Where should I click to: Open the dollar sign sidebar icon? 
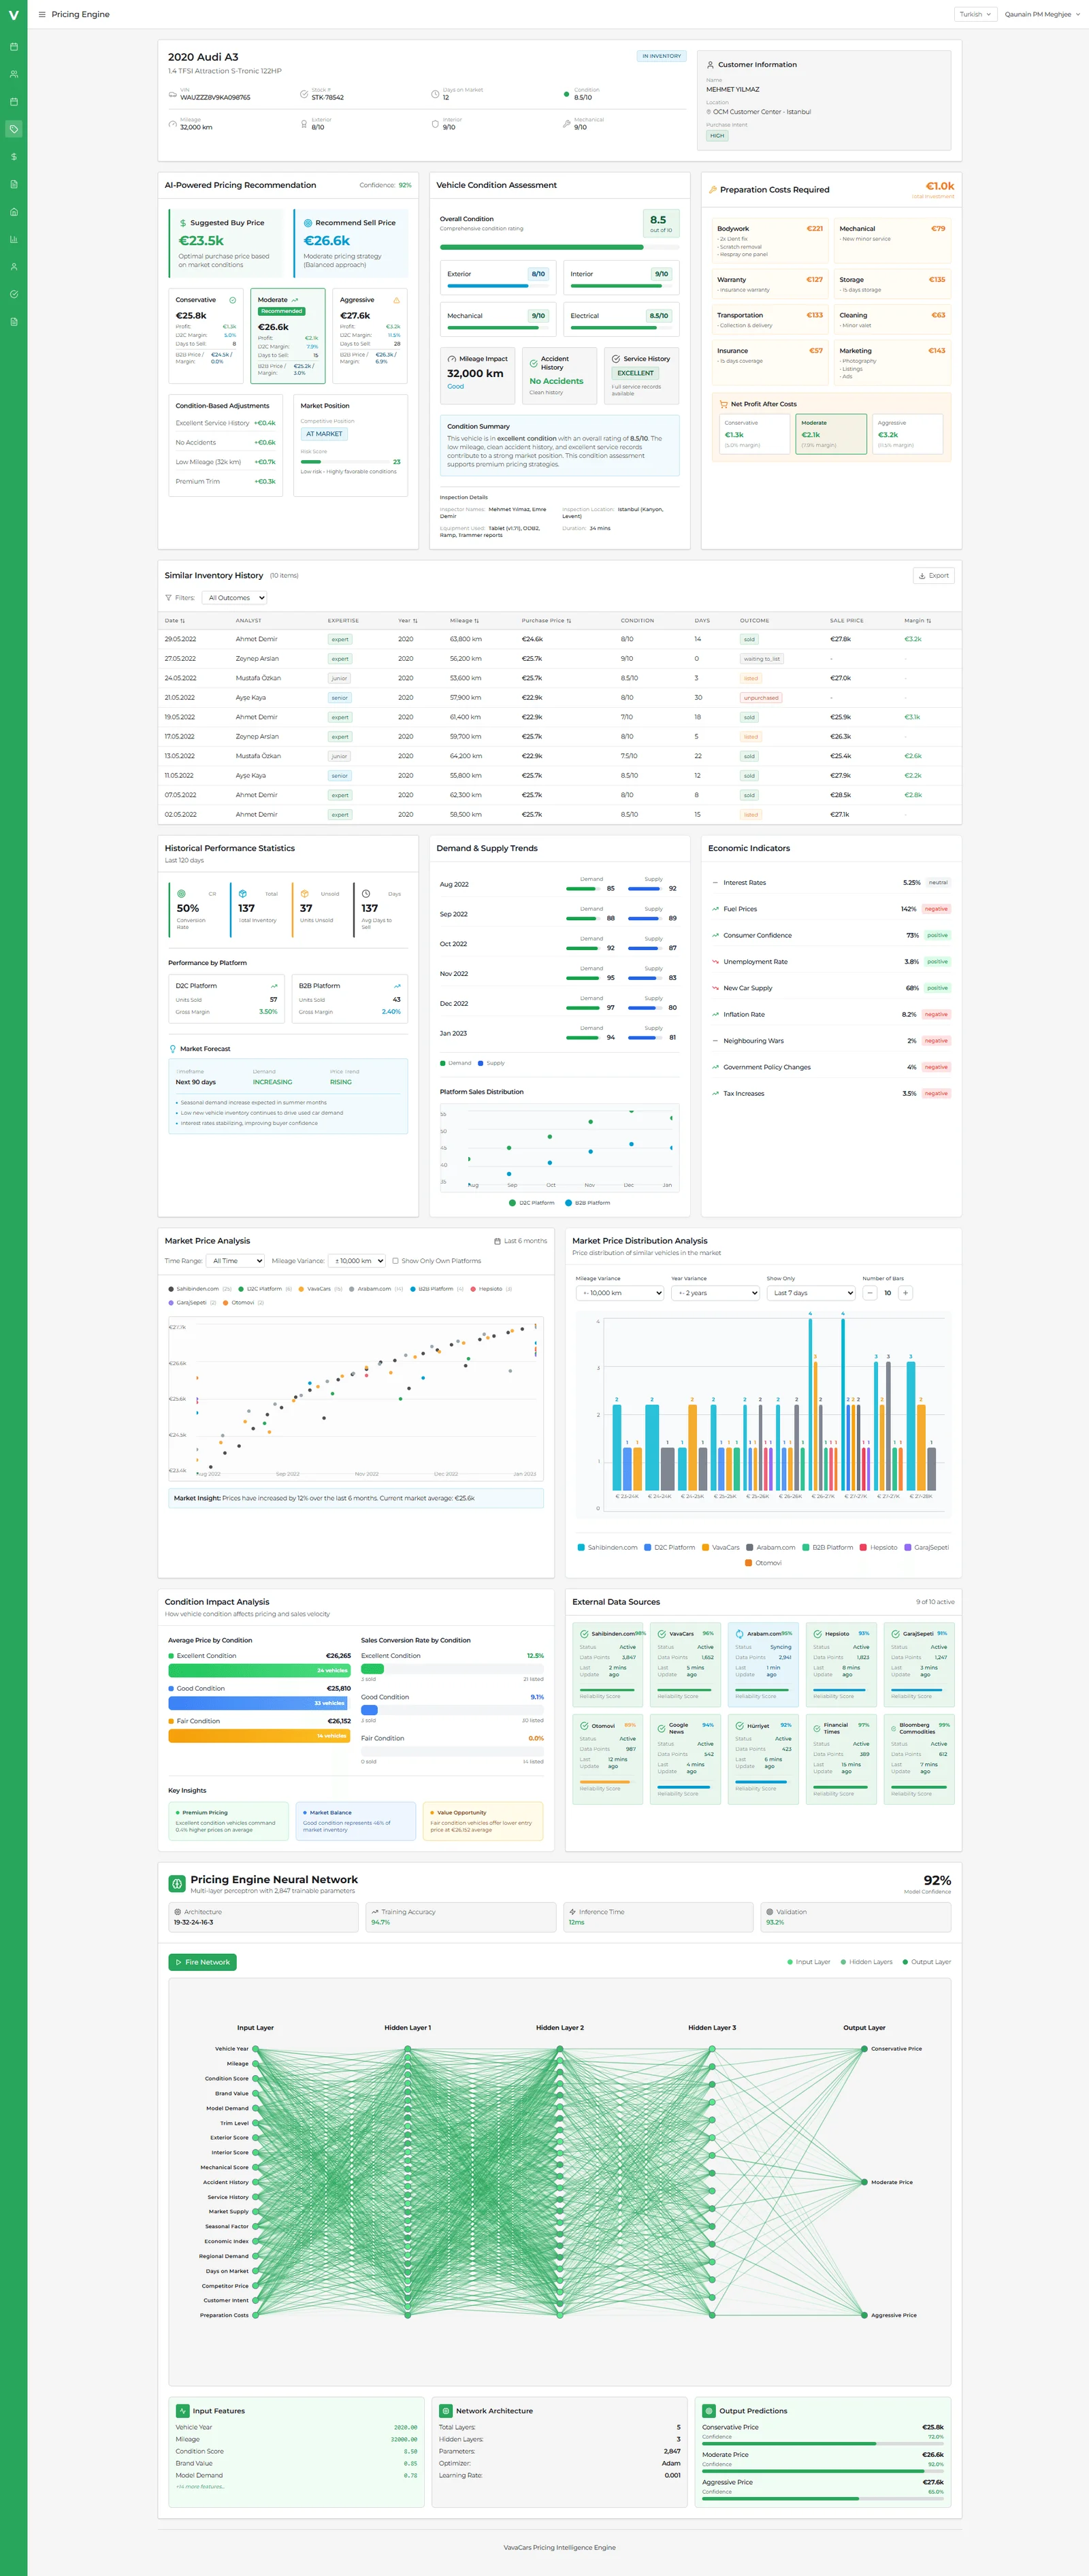[x=14, y=157]
